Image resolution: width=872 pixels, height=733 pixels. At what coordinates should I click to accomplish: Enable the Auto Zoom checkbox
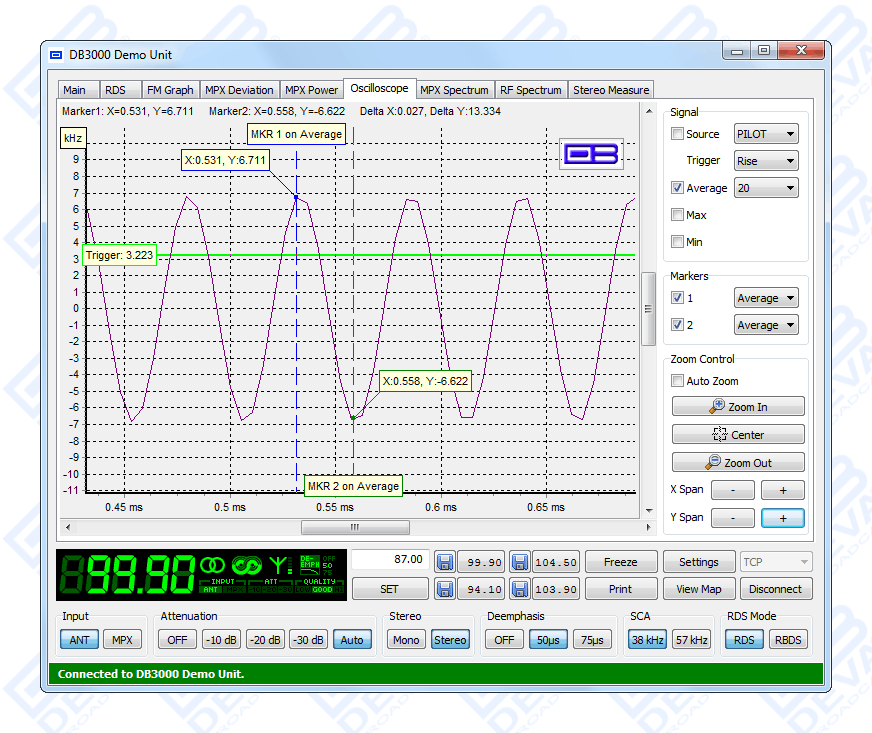pos(678,381)
